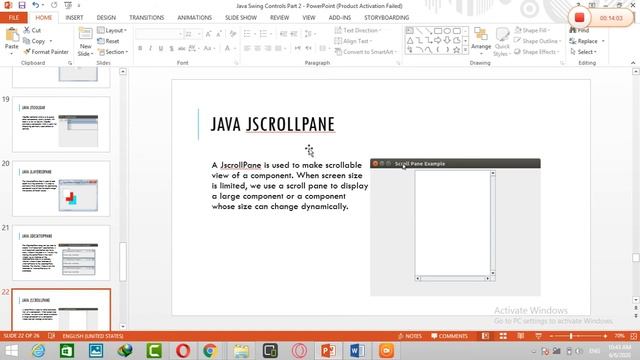Switch to the ANIMATIONS tab
Screen dimensions: 640x360
(194, 18)
